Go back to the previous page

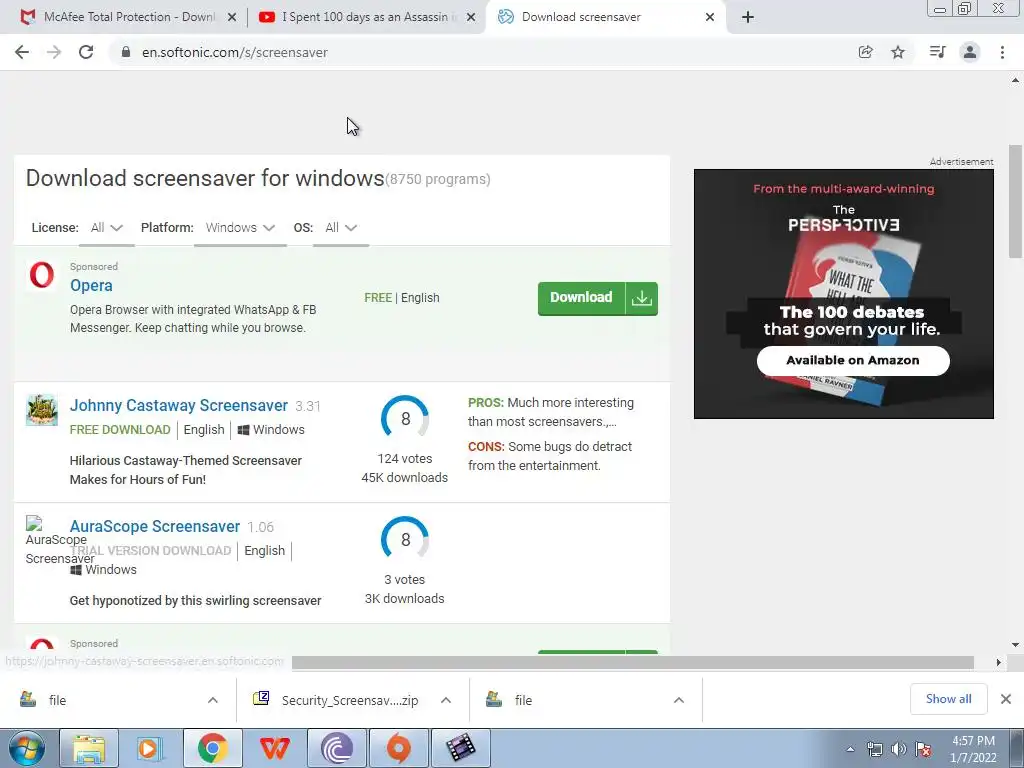(22, 52)
